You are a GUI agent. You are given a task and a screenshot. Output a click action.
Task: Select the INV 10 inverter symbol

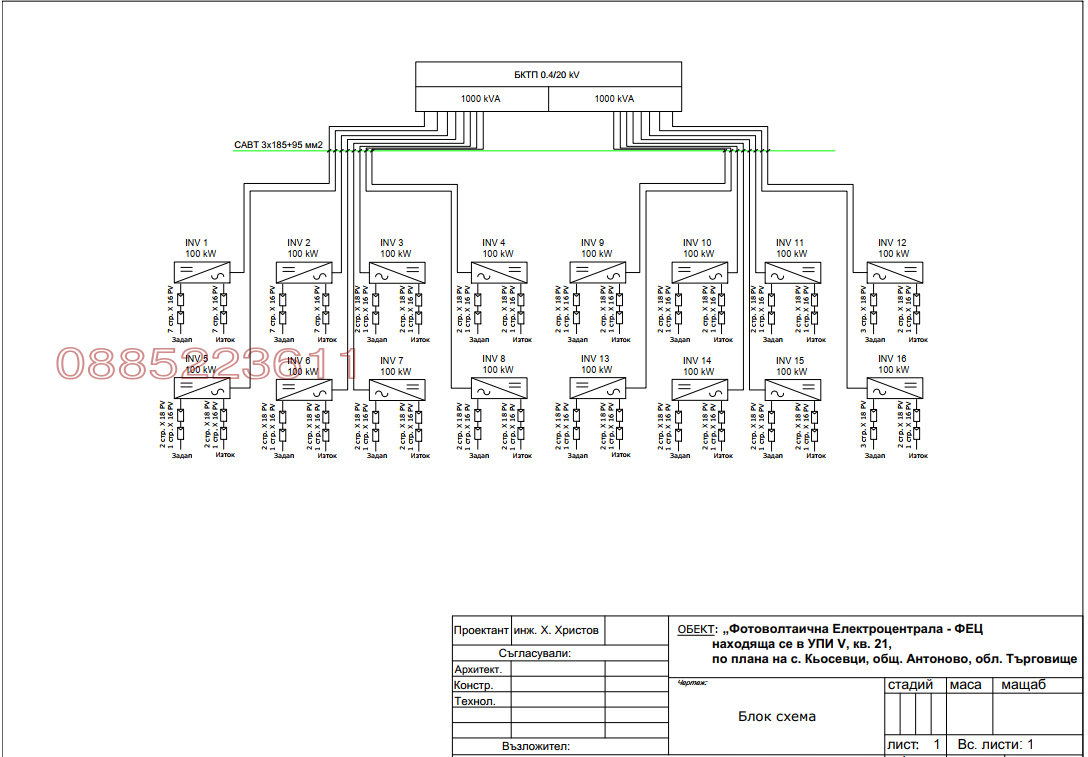(x=700, y=272)
